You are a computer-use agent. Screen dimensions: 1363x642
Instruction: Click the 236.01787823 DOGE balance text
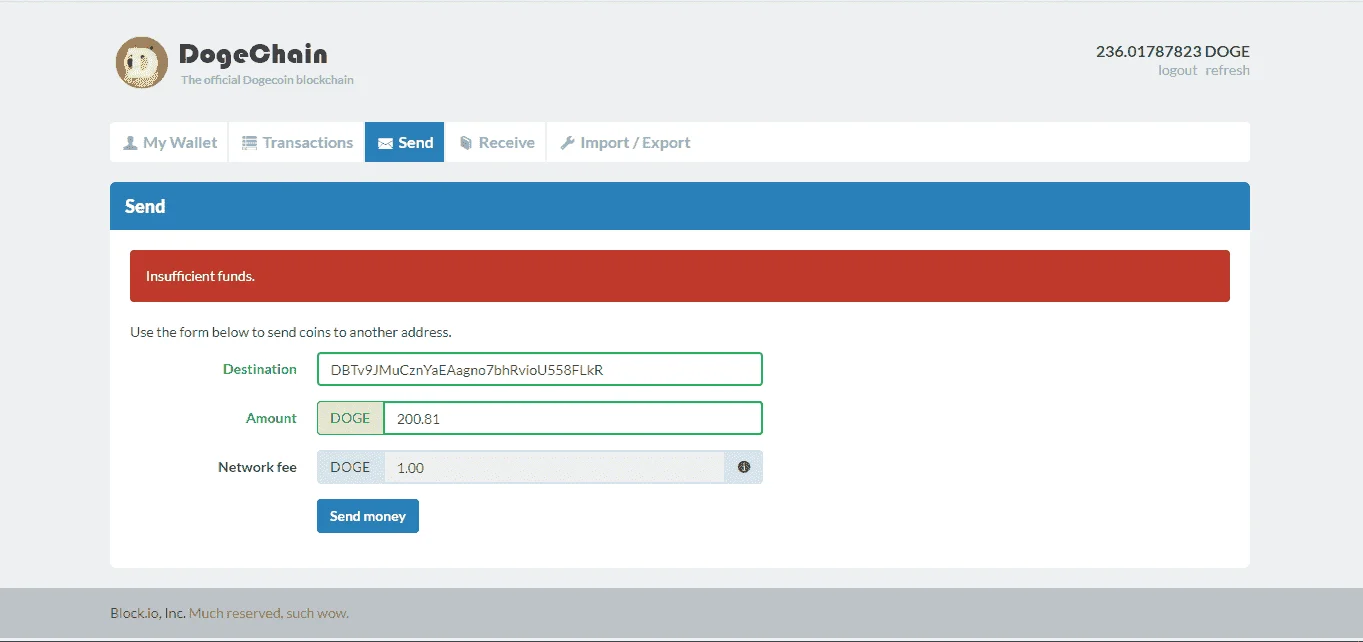[x=1173, y=51]
